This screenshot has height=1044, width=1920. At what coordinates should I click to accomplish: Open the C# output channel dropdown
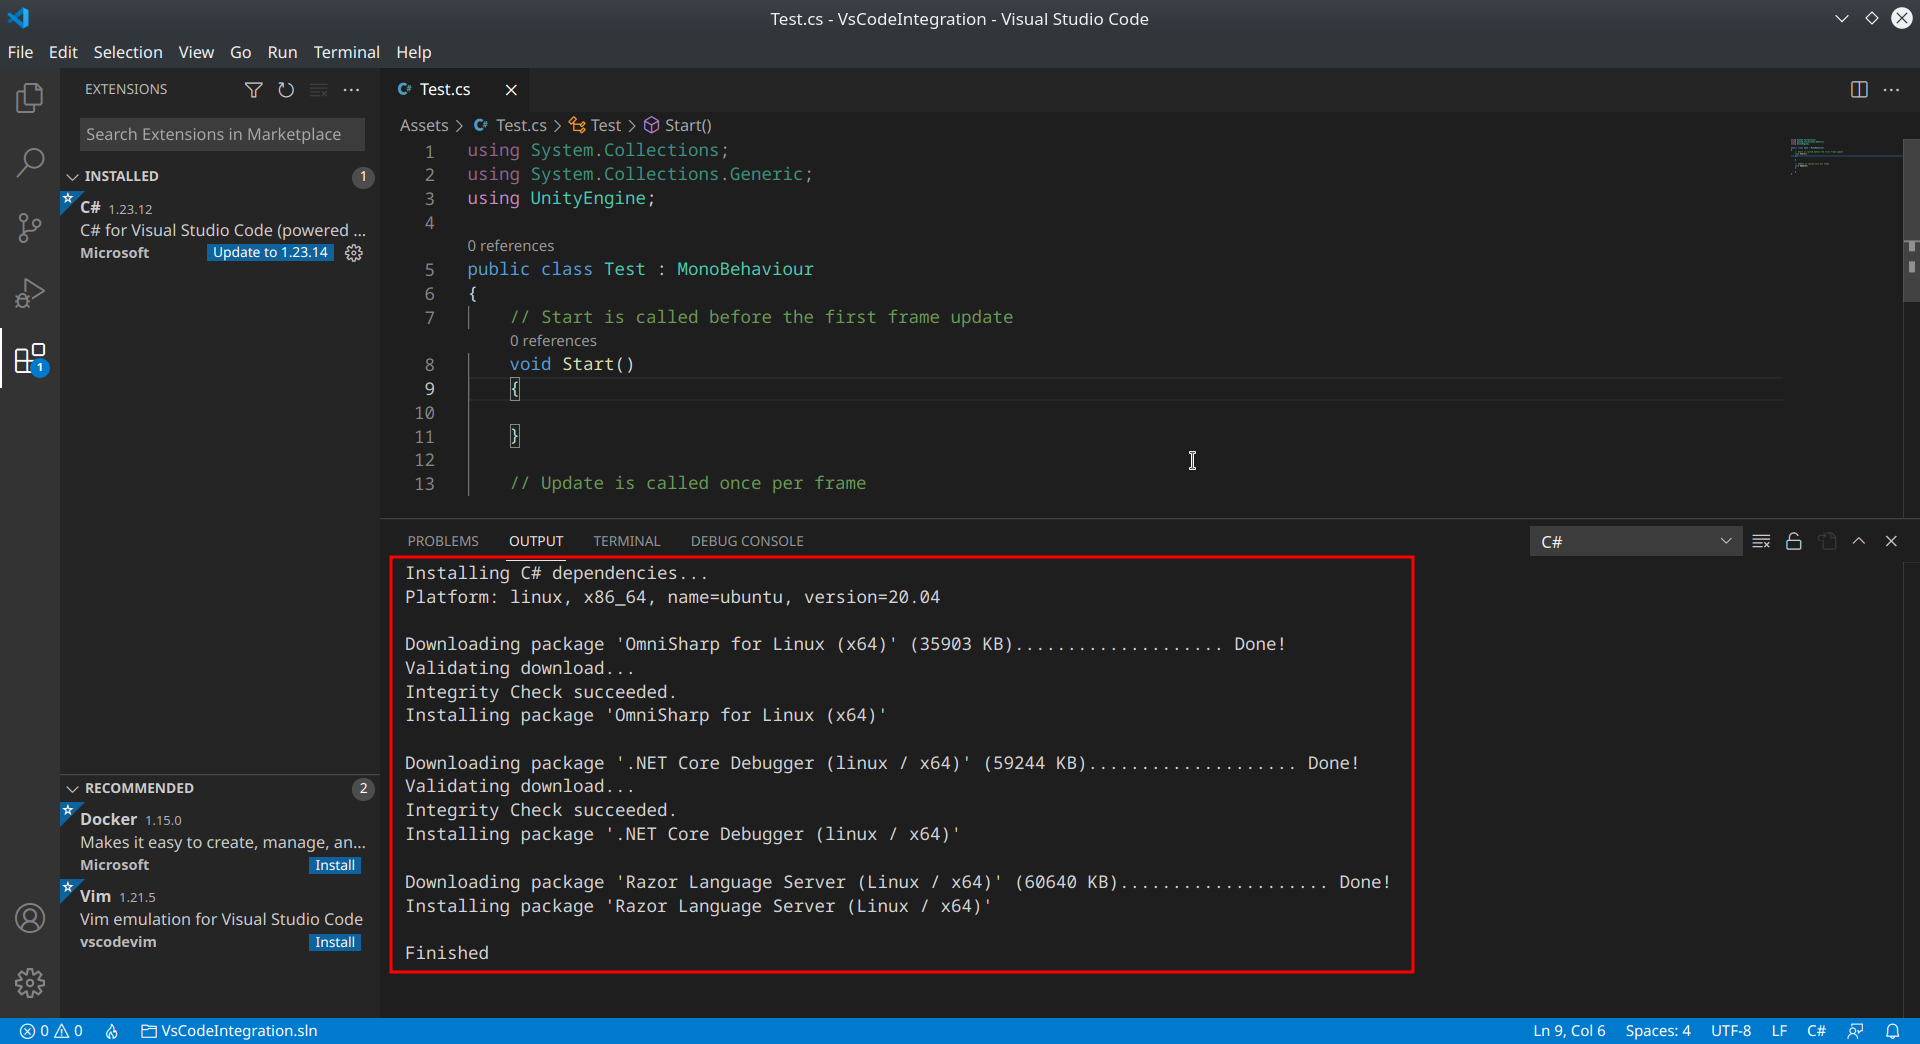point(1636,541)
